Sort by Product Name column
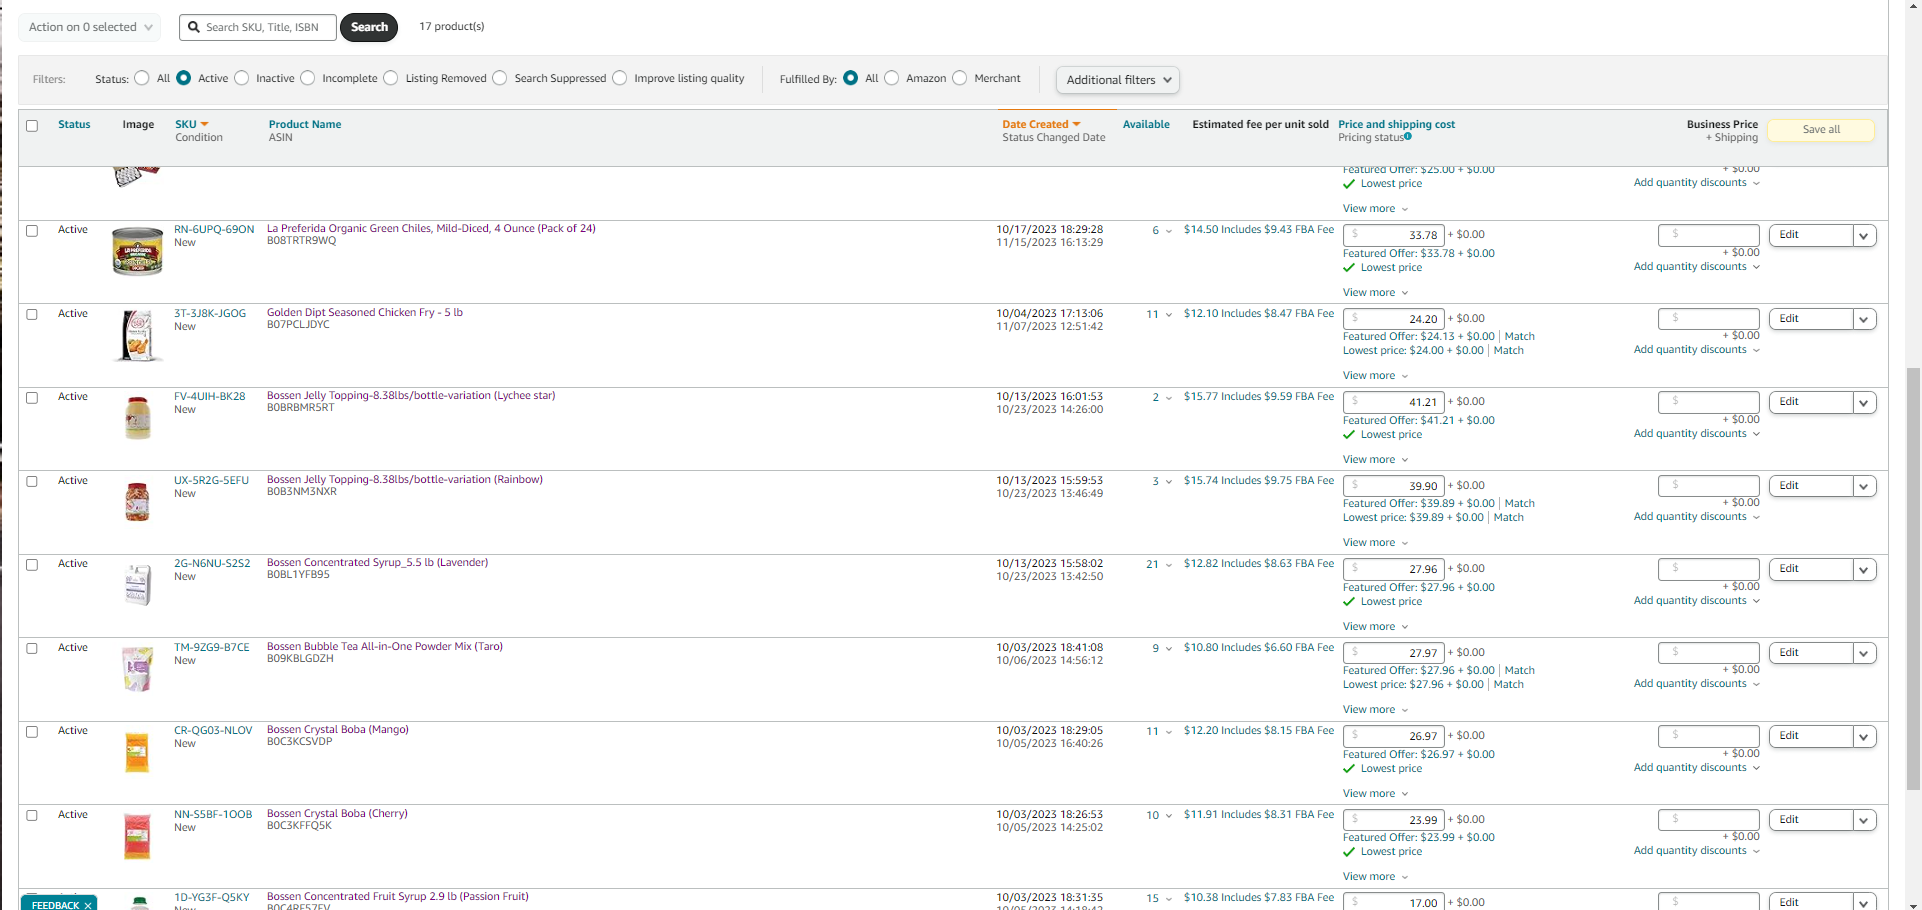This screenshot has width=1922, height=910. [x=305, y=125]
